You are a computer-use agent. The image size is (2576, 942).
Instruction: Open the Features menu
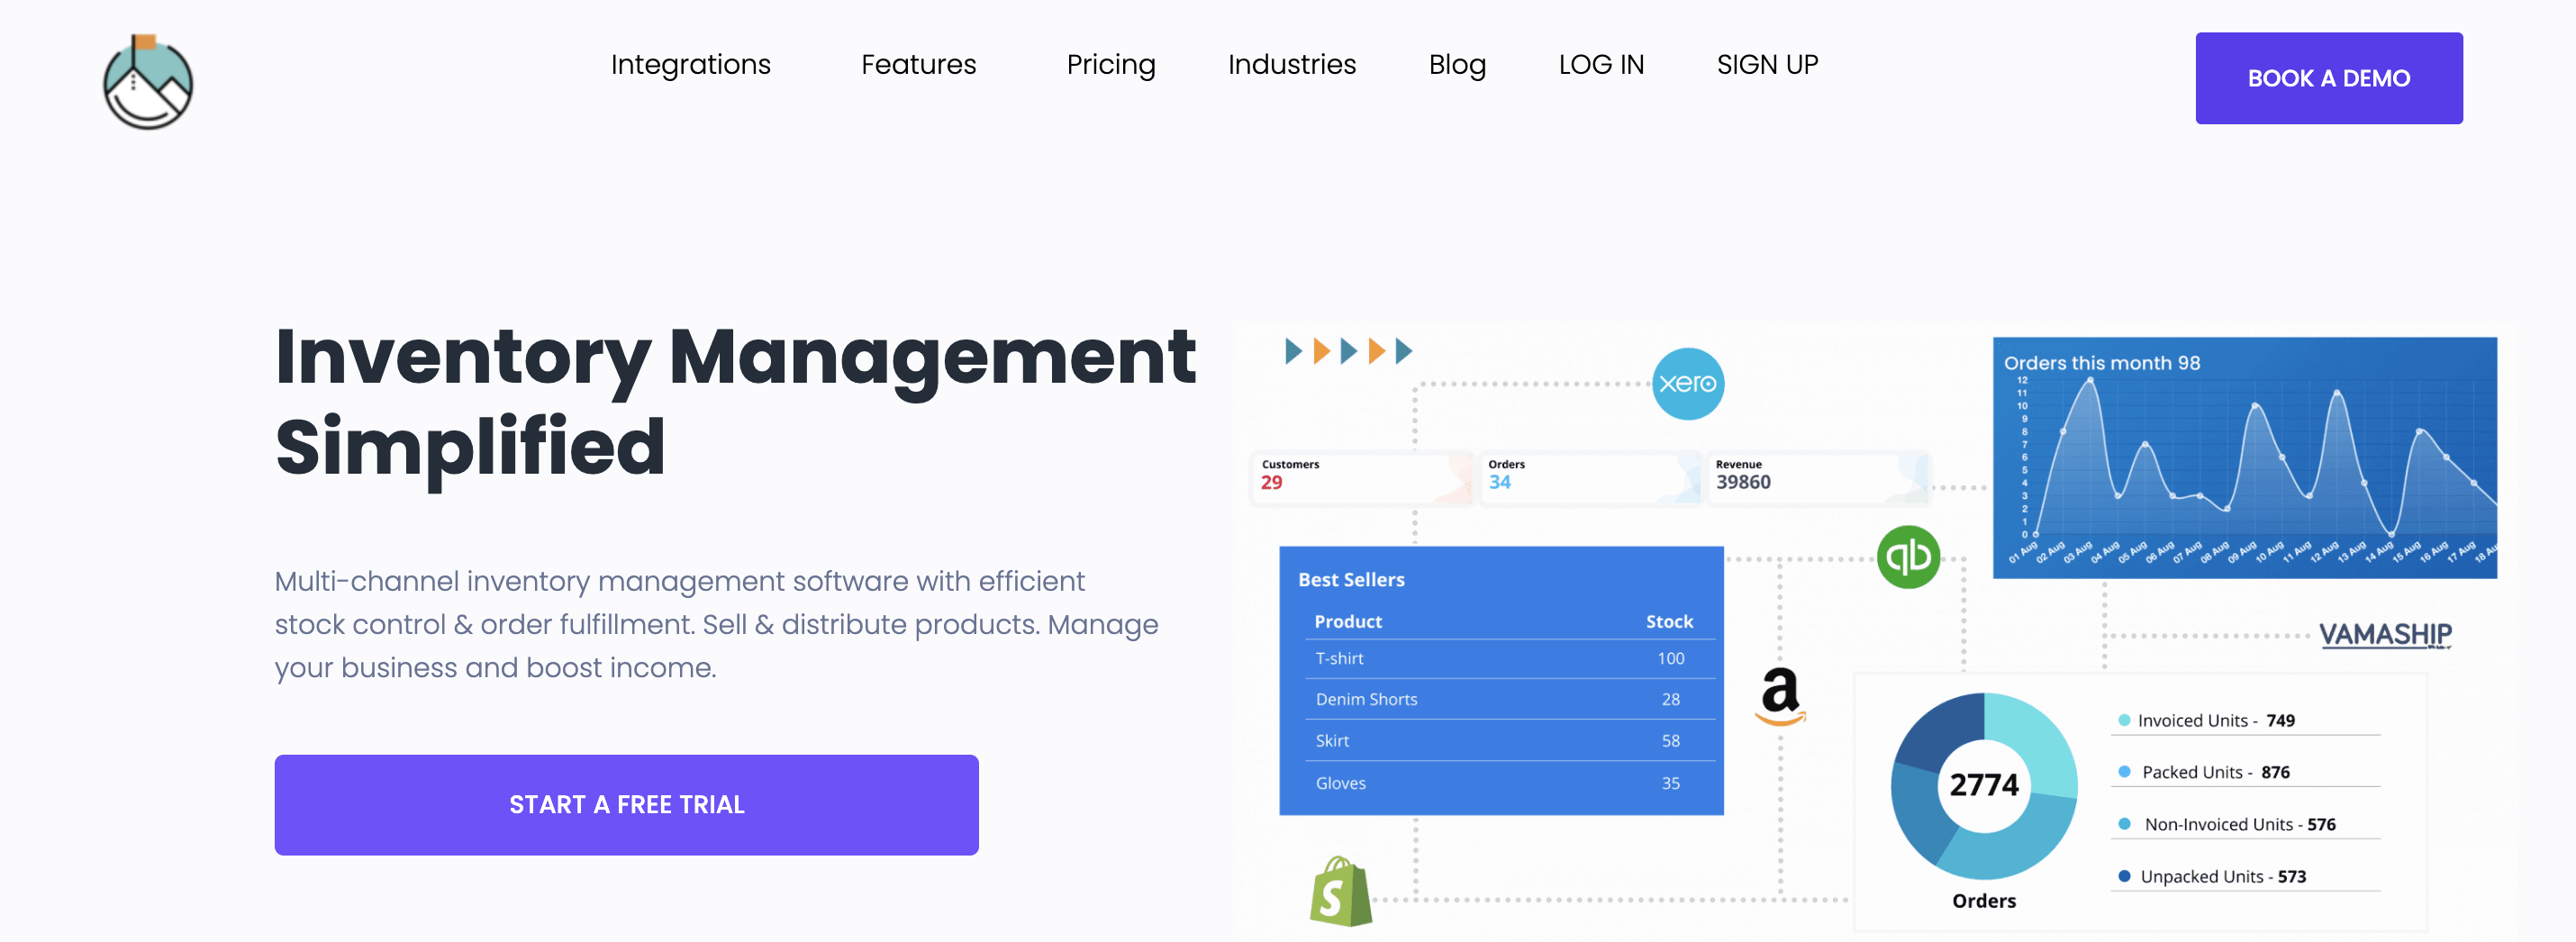918,64
